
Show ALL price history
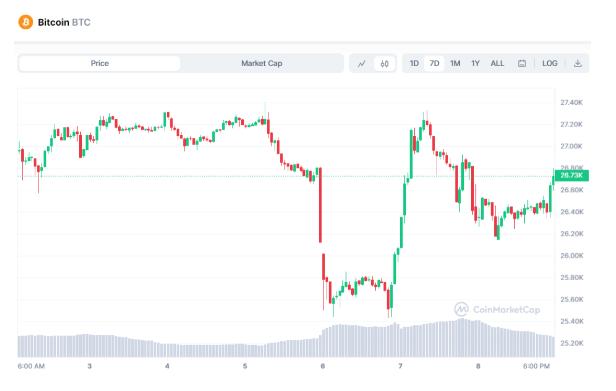497,64
